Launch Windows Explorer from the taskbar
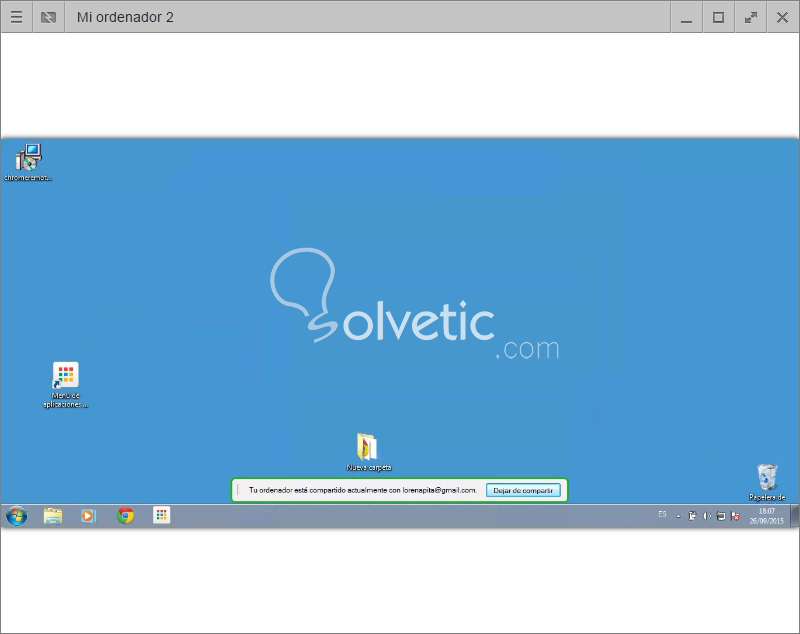Image resolution: width=800 pixels, height=634 pixels. 53,516
